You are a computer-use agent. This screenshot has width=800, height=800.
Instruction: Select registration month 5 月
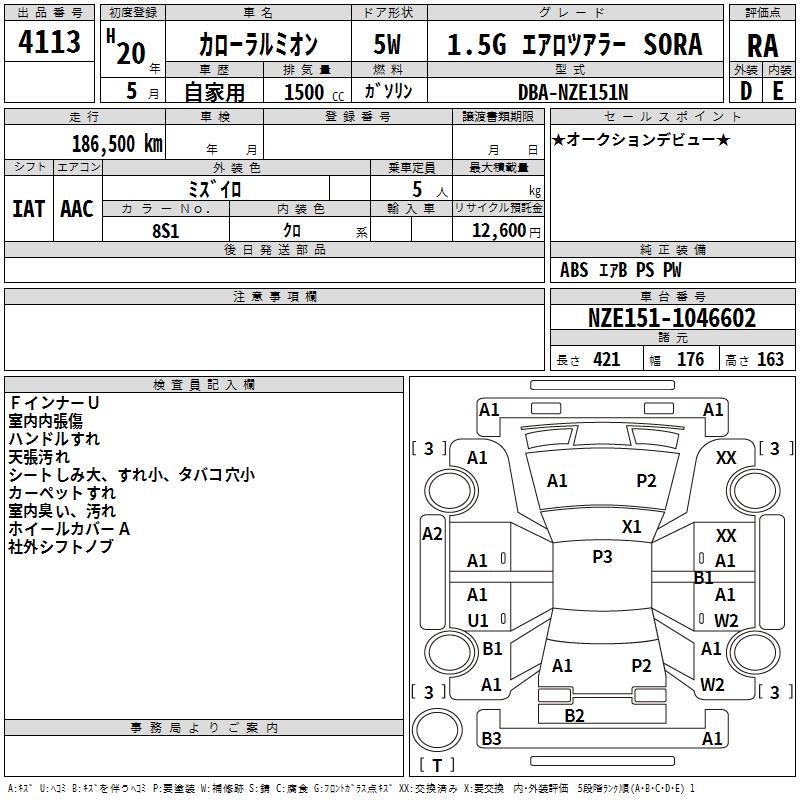click(x=142, y=91)
